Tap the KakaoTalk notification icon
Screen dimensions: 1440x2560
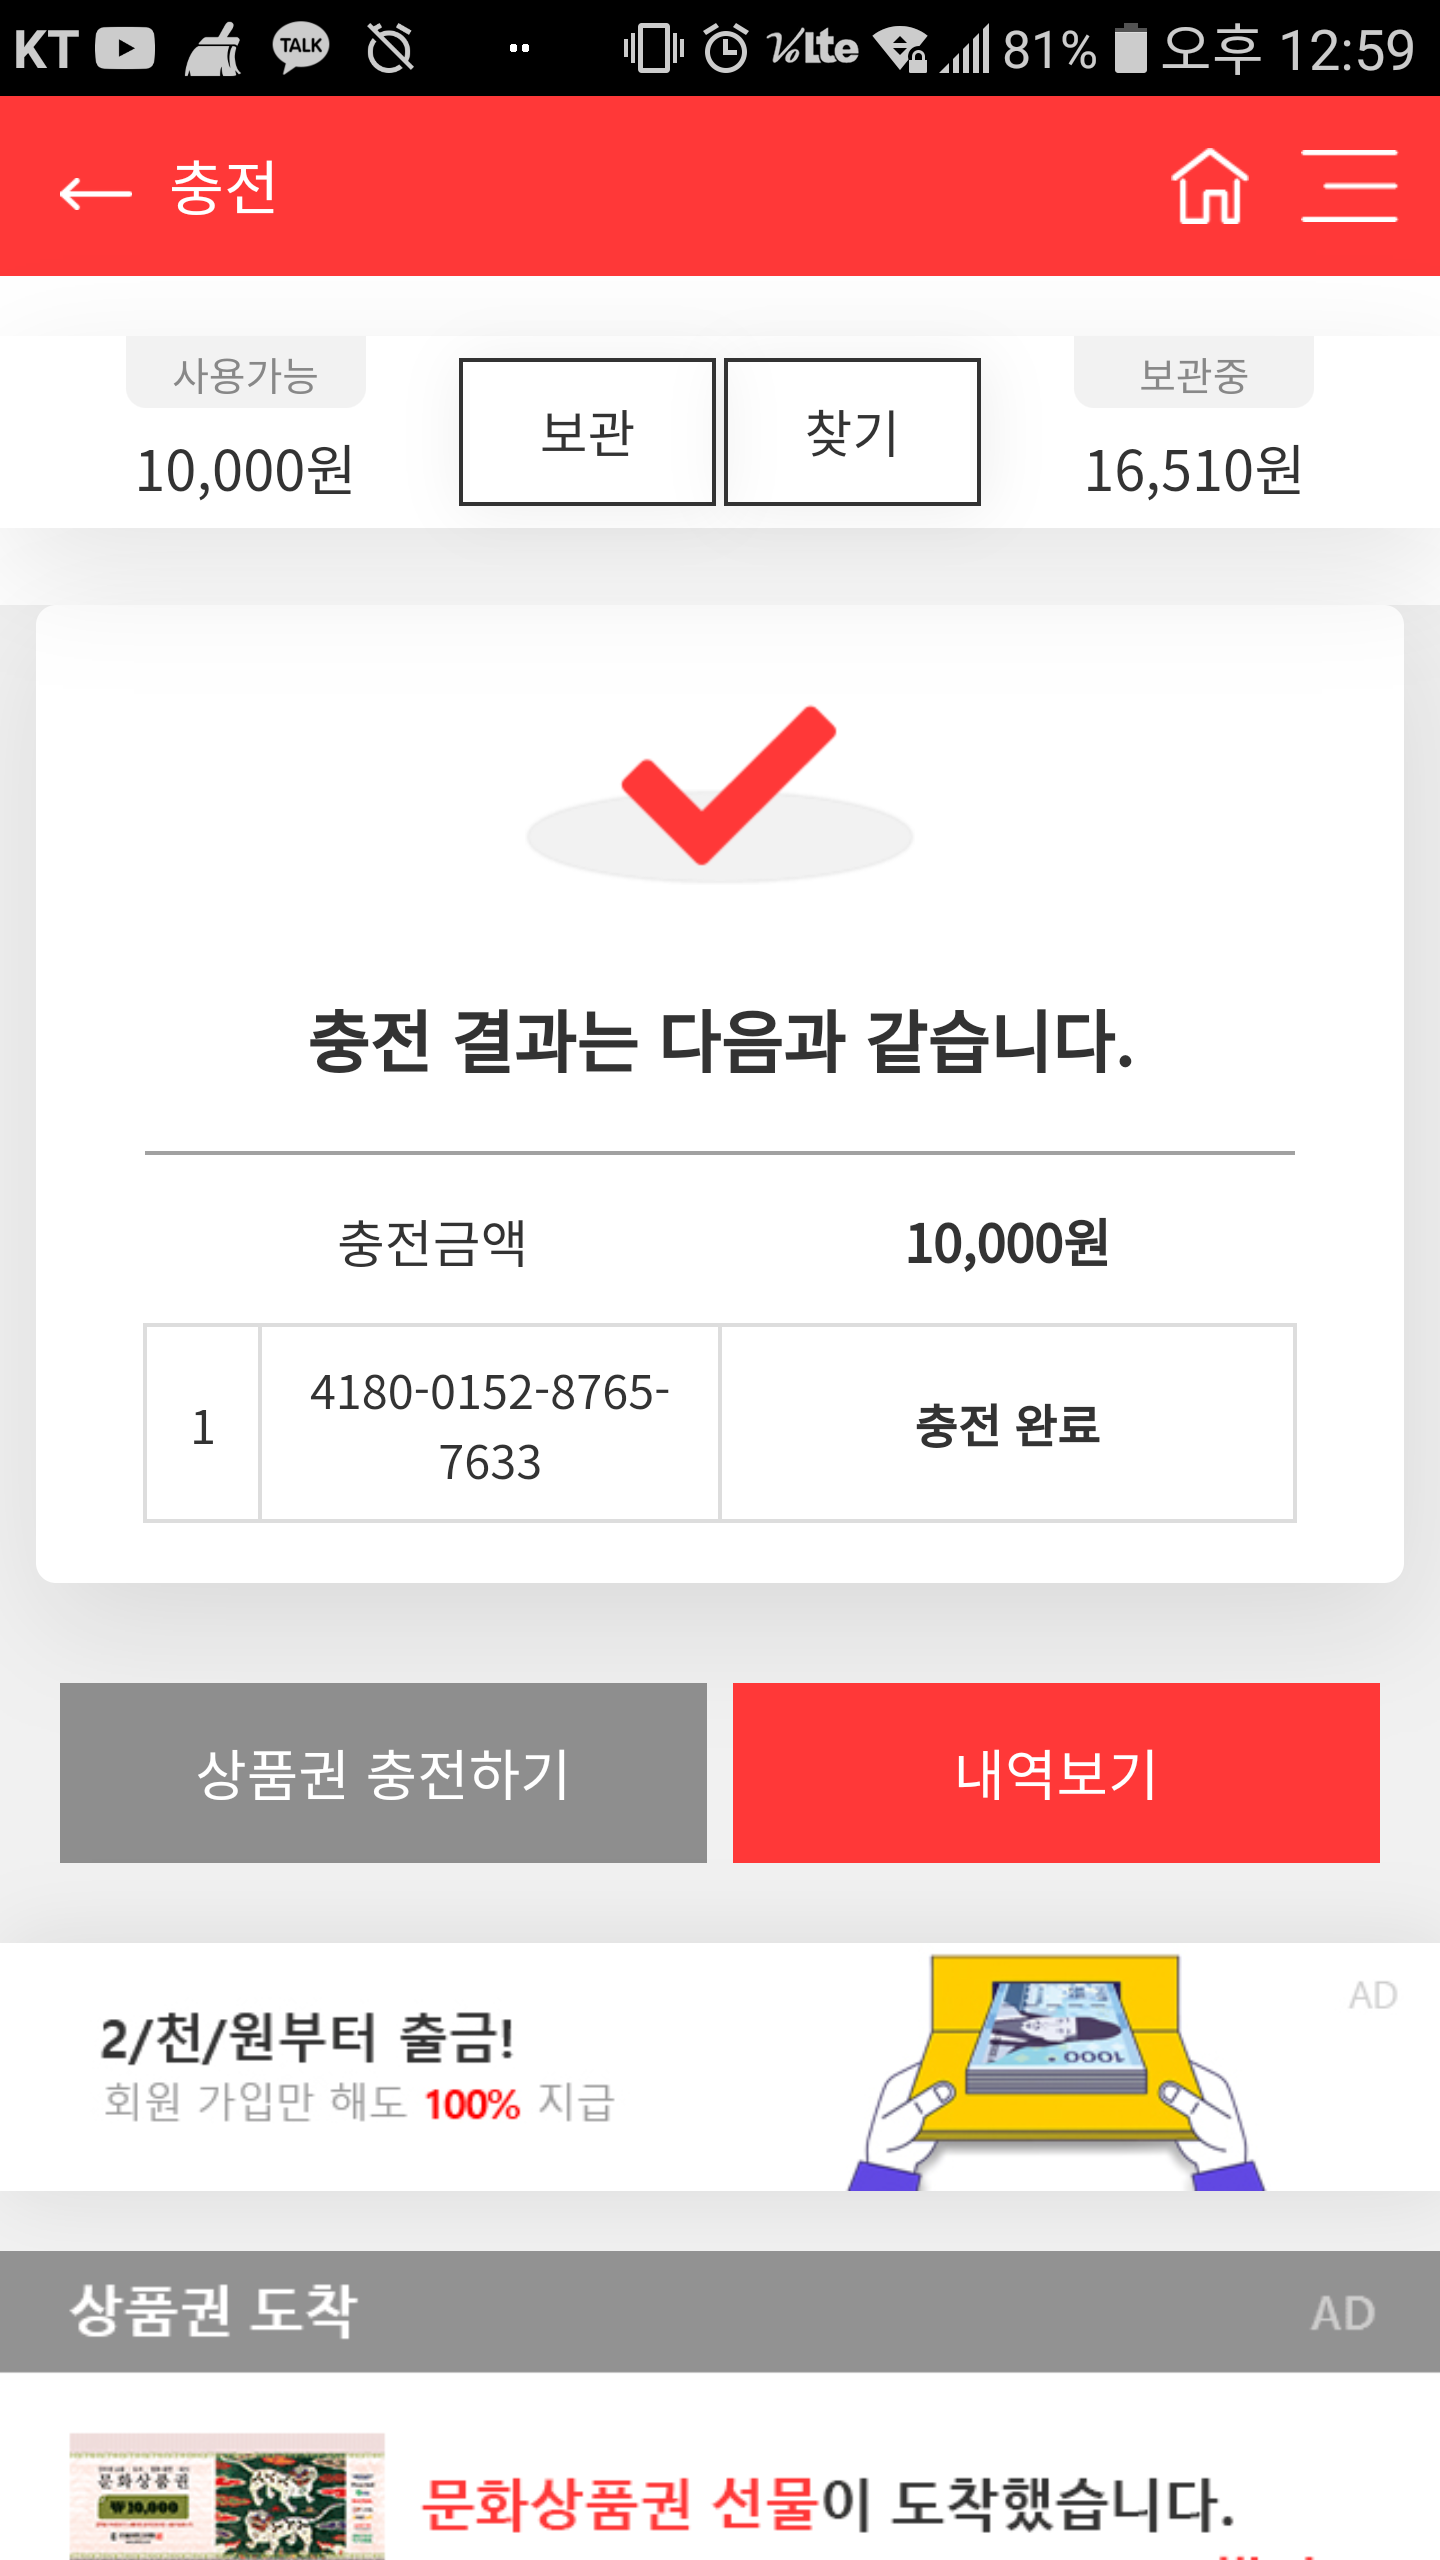click(300, 48)
